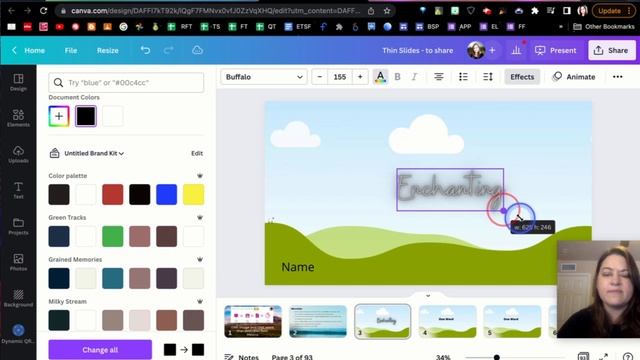Screen dimensions: 640x360
Task: Open the Notes panel
Action: pyautogui.click(x=242, y=357)
